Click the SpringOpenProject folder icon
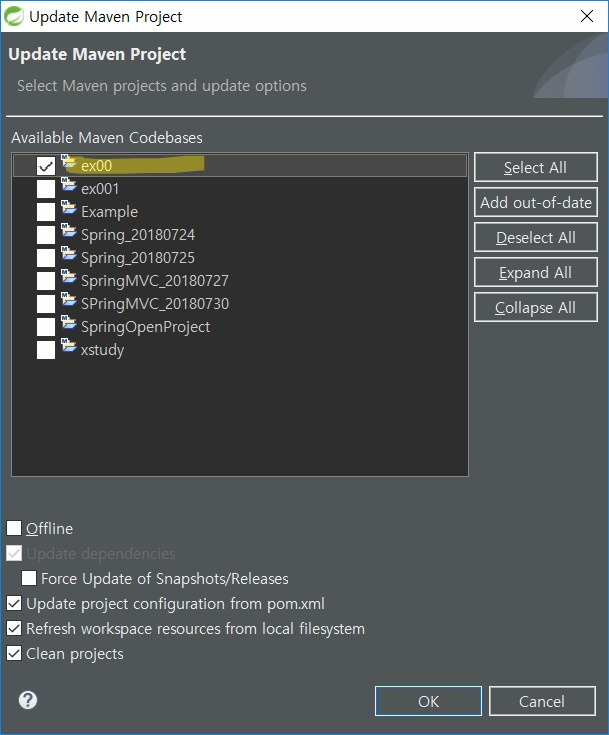Image resolution: width=609 pixels, height=735 pixels. tap(68, 322)
